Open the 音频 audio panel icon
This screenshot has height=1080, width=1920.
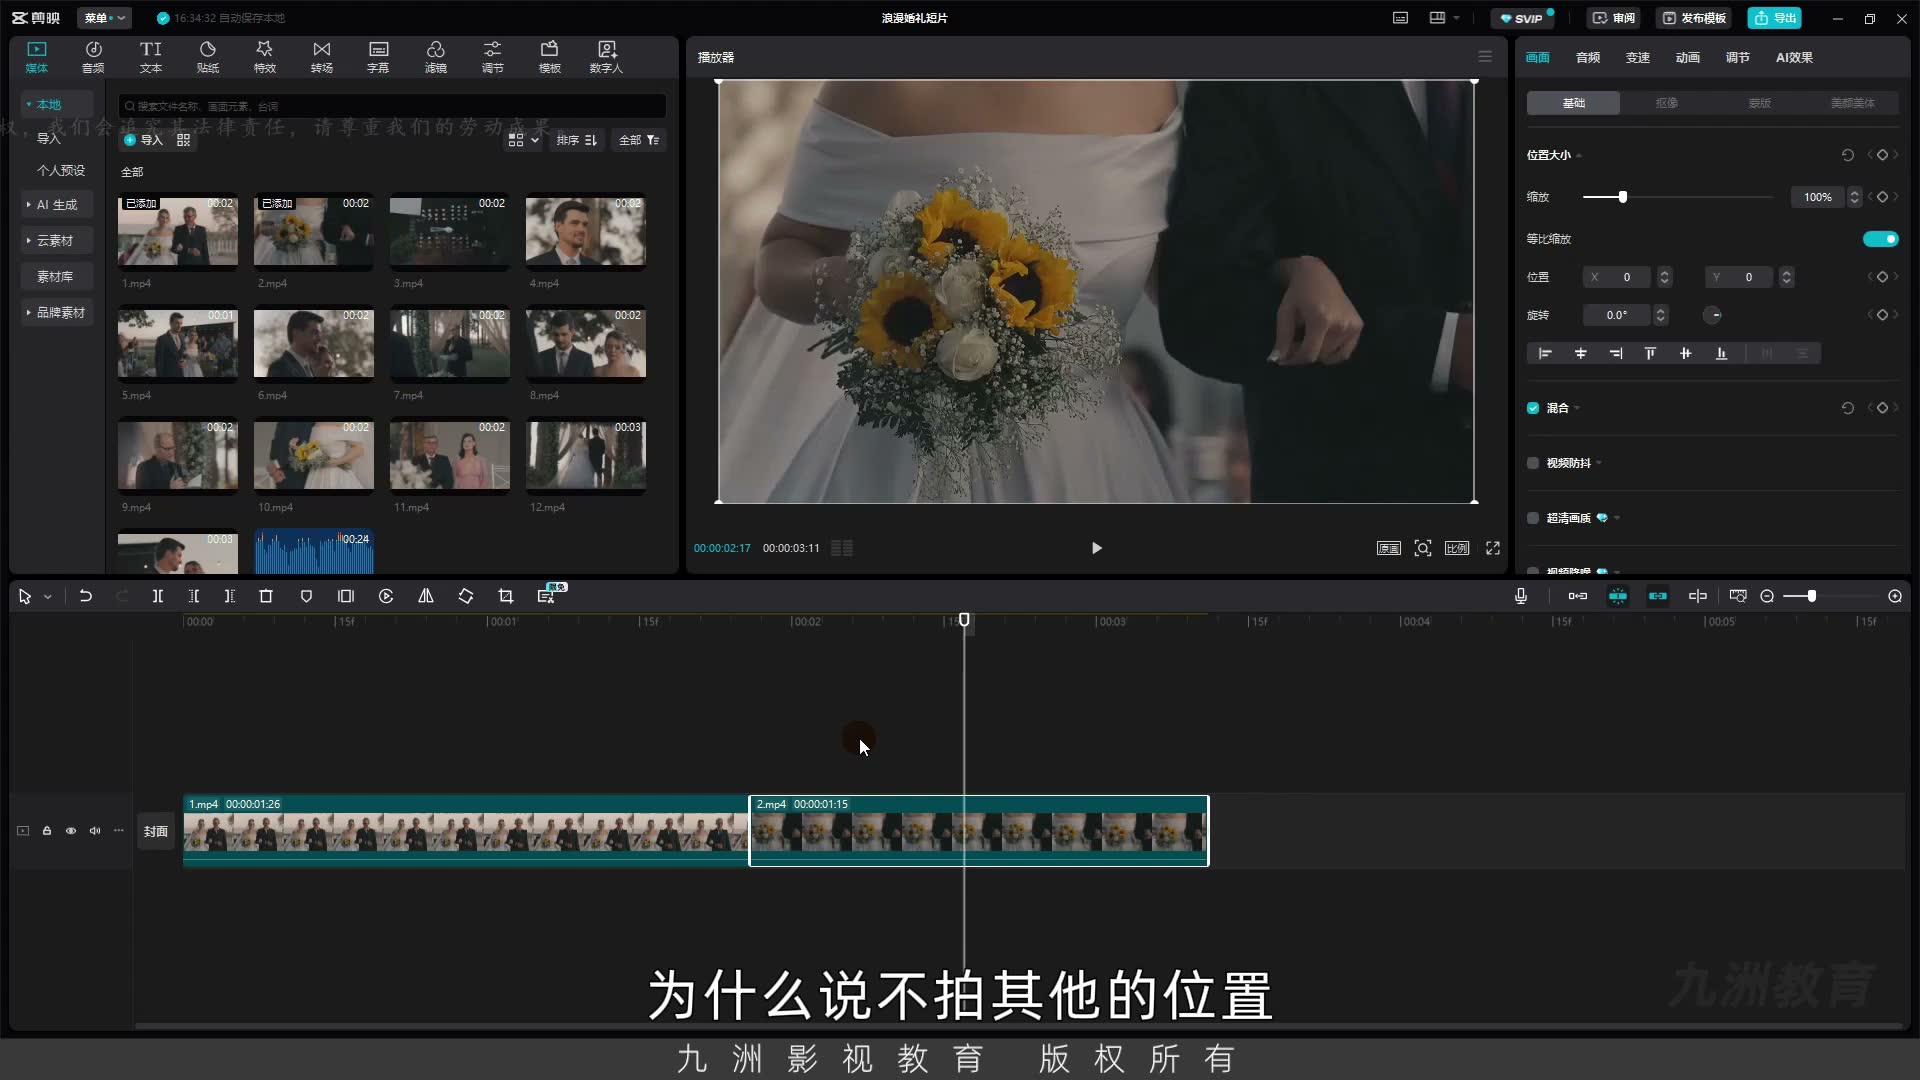[x=93, y=57]
